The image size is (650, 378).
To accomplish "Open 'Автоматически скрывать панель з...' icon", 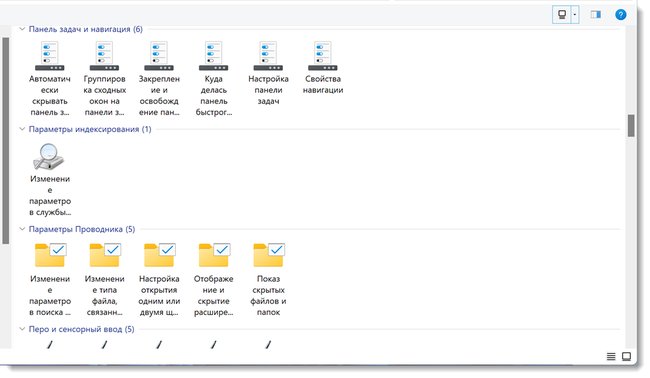I will pyautogui.click(x=49, y=56).
